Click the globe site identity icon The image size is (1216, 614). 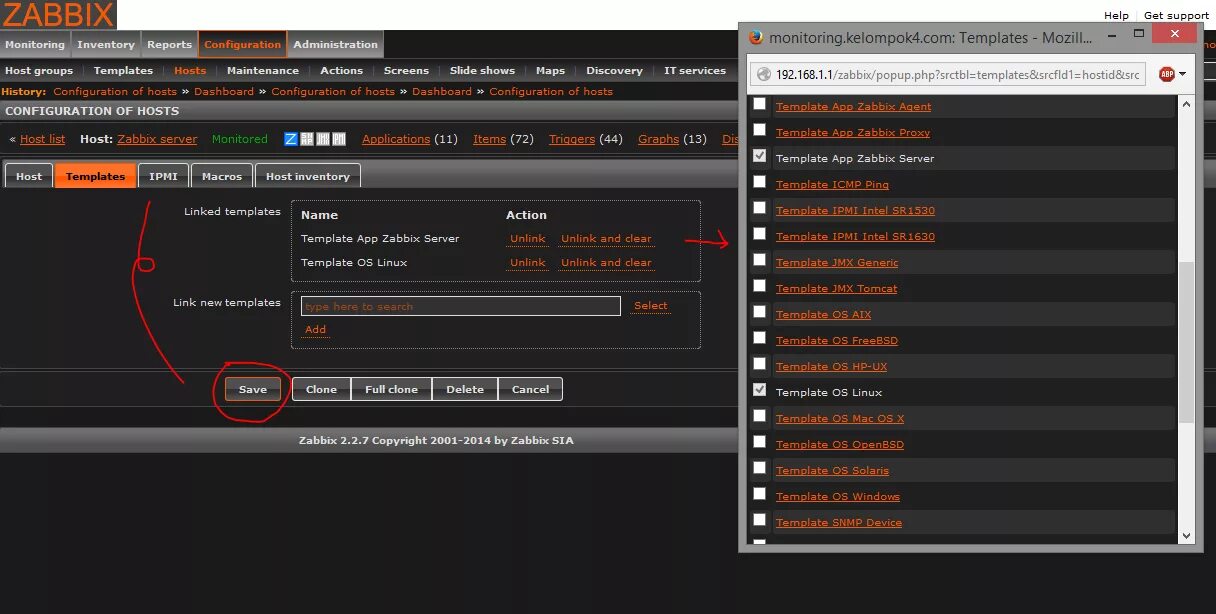click(x=765, y=74)
